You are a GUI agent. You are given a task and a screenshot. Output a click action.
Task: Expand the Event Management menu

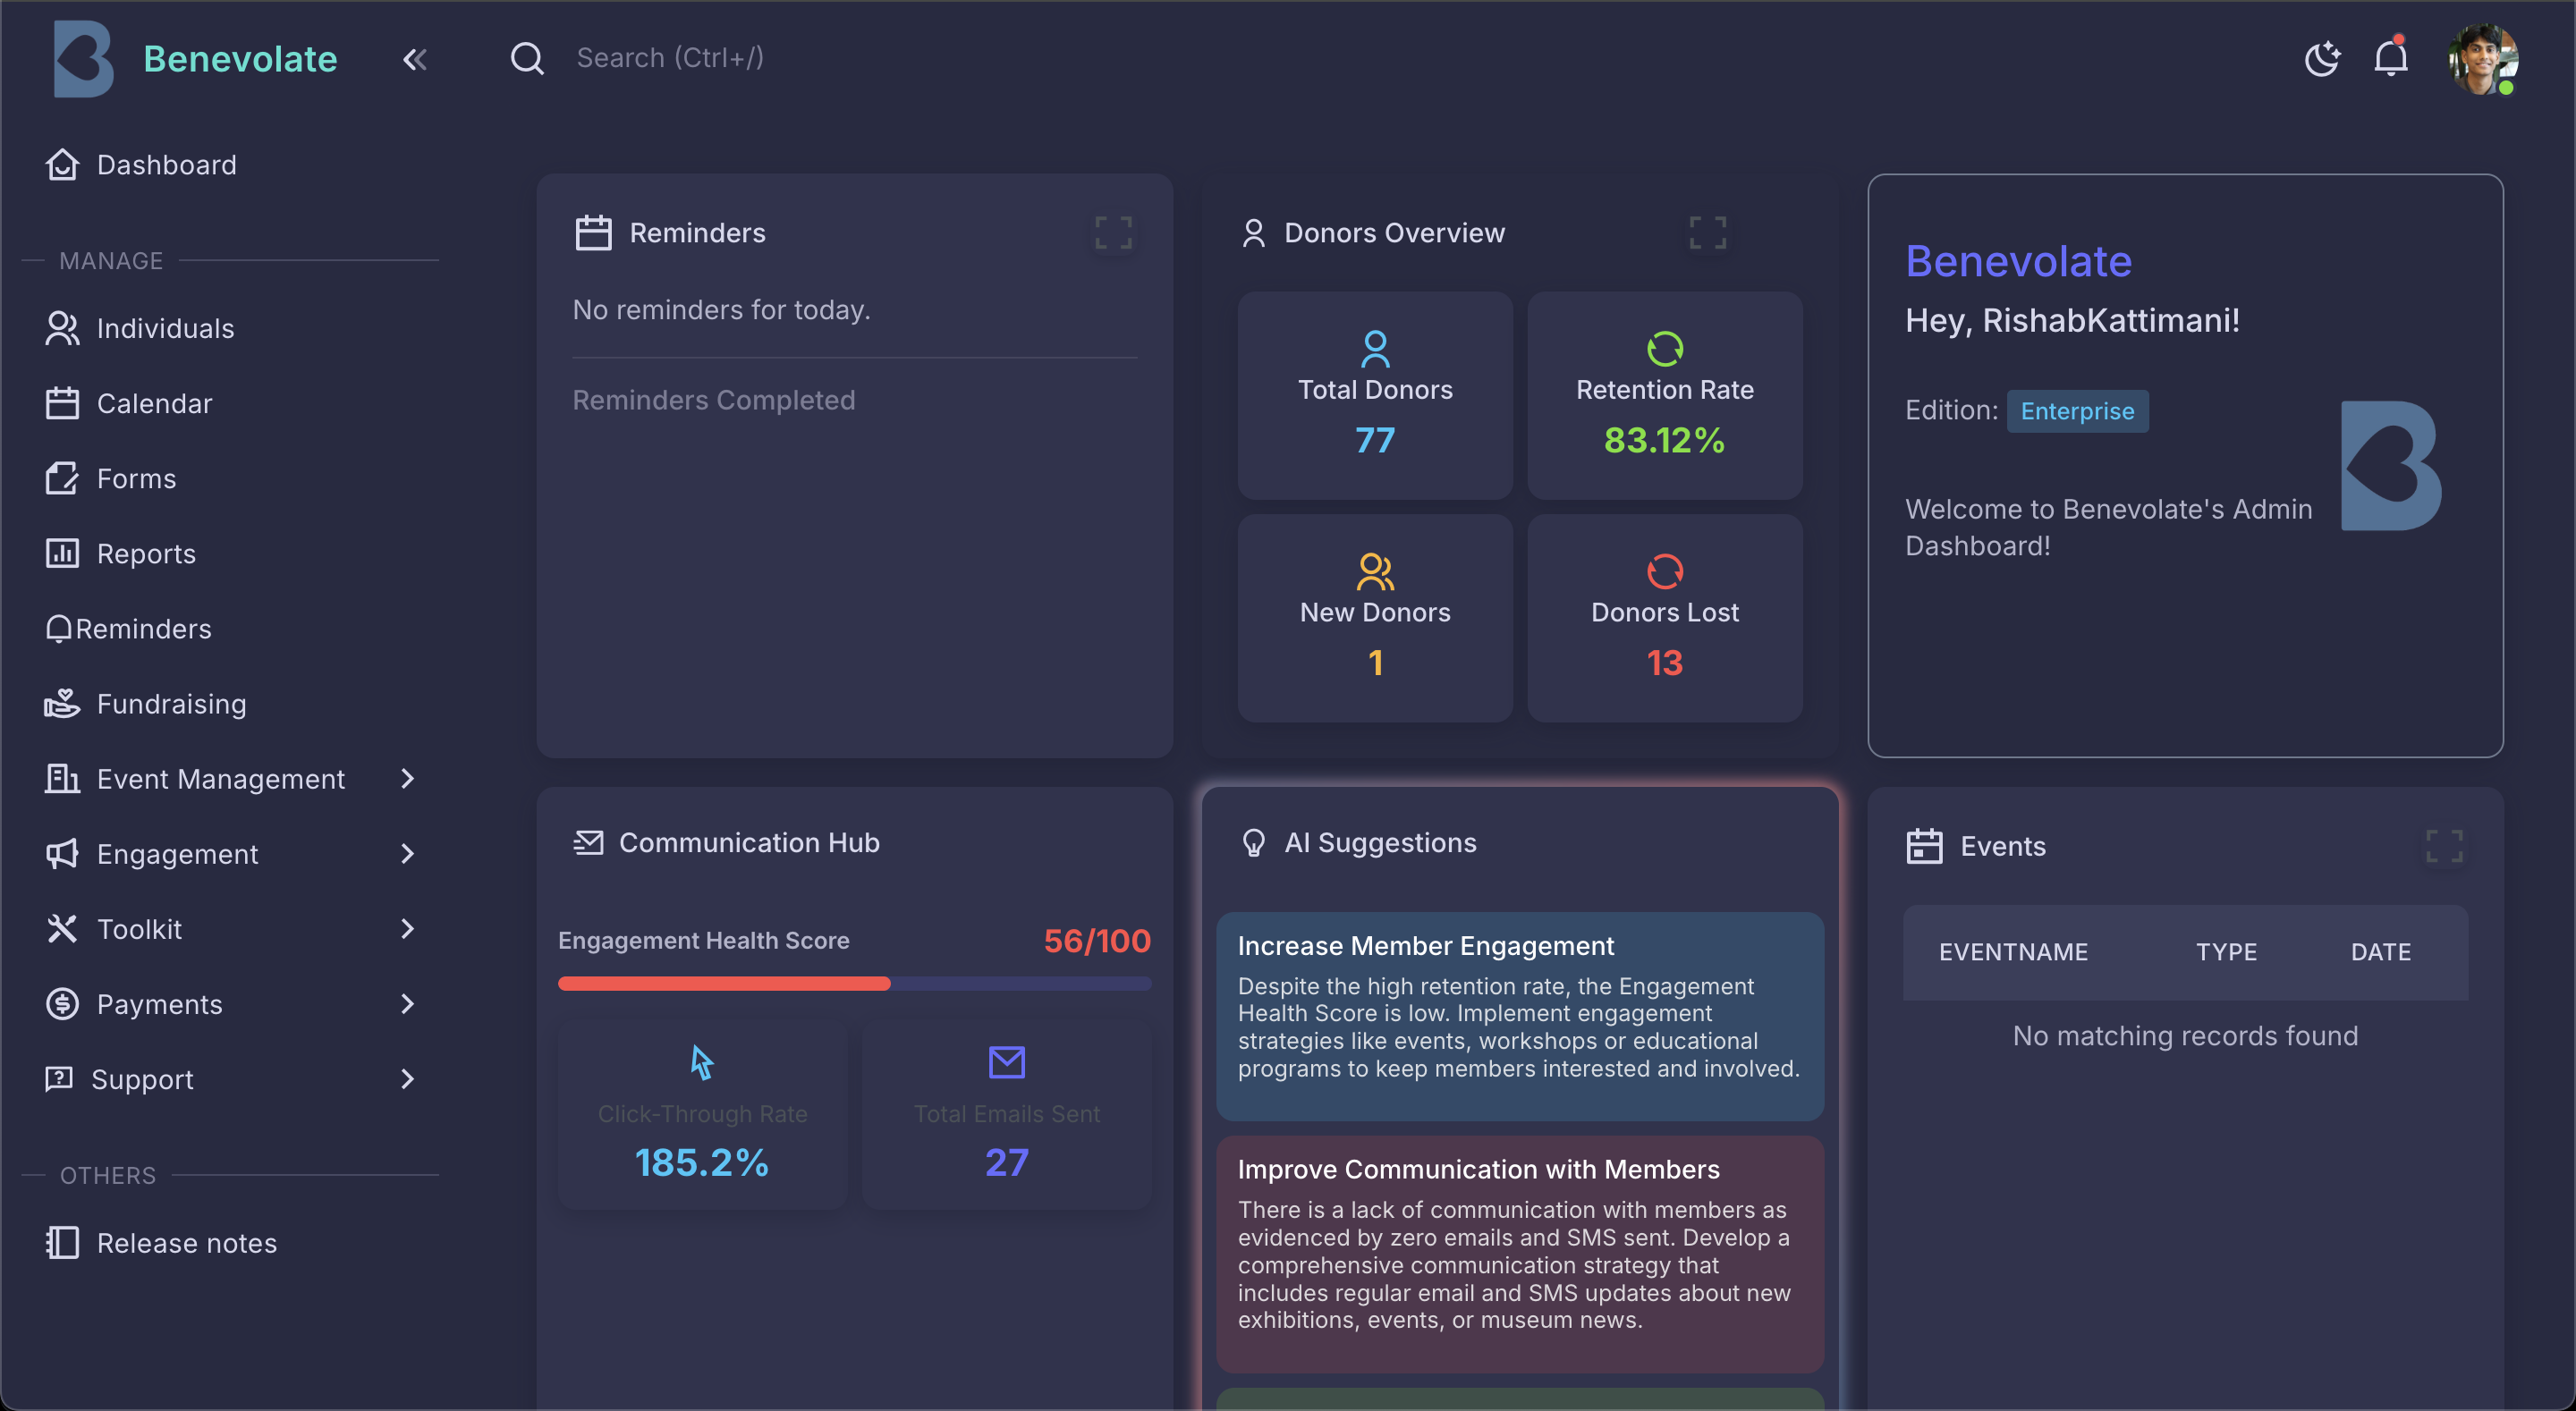[x=407, y=779]
